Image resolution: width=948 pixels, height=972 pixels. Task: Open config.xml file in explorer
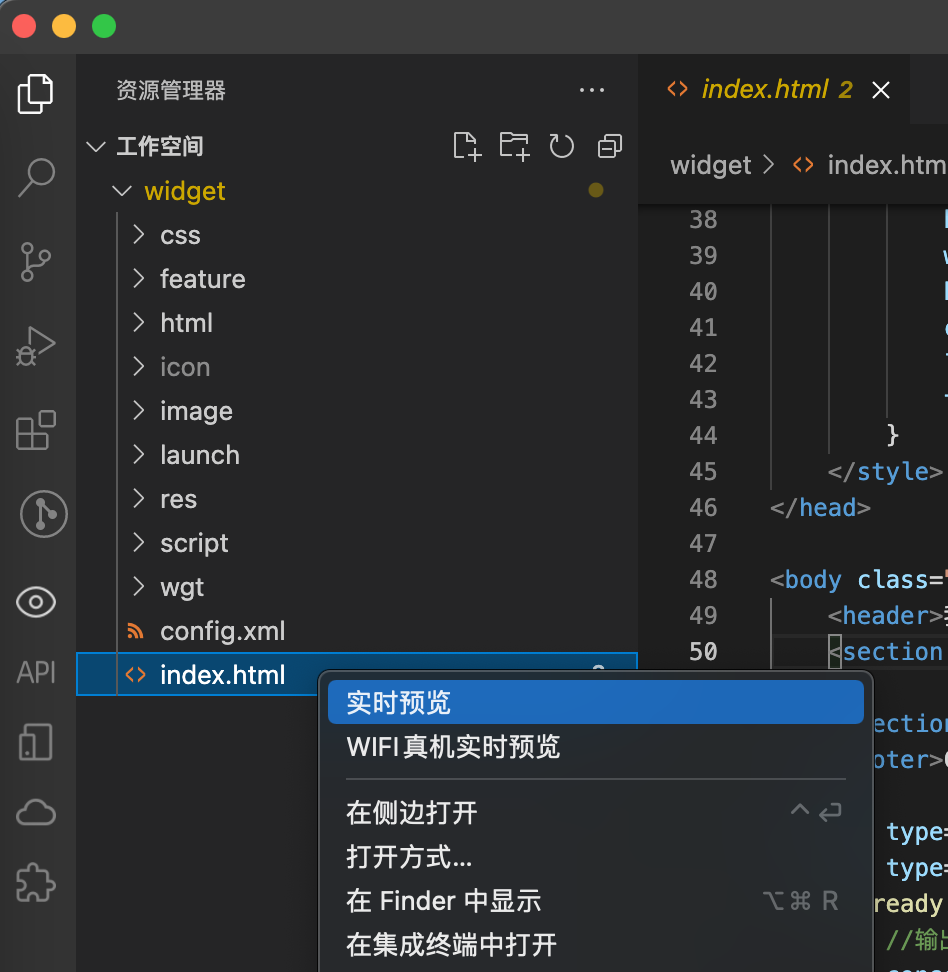222,631
